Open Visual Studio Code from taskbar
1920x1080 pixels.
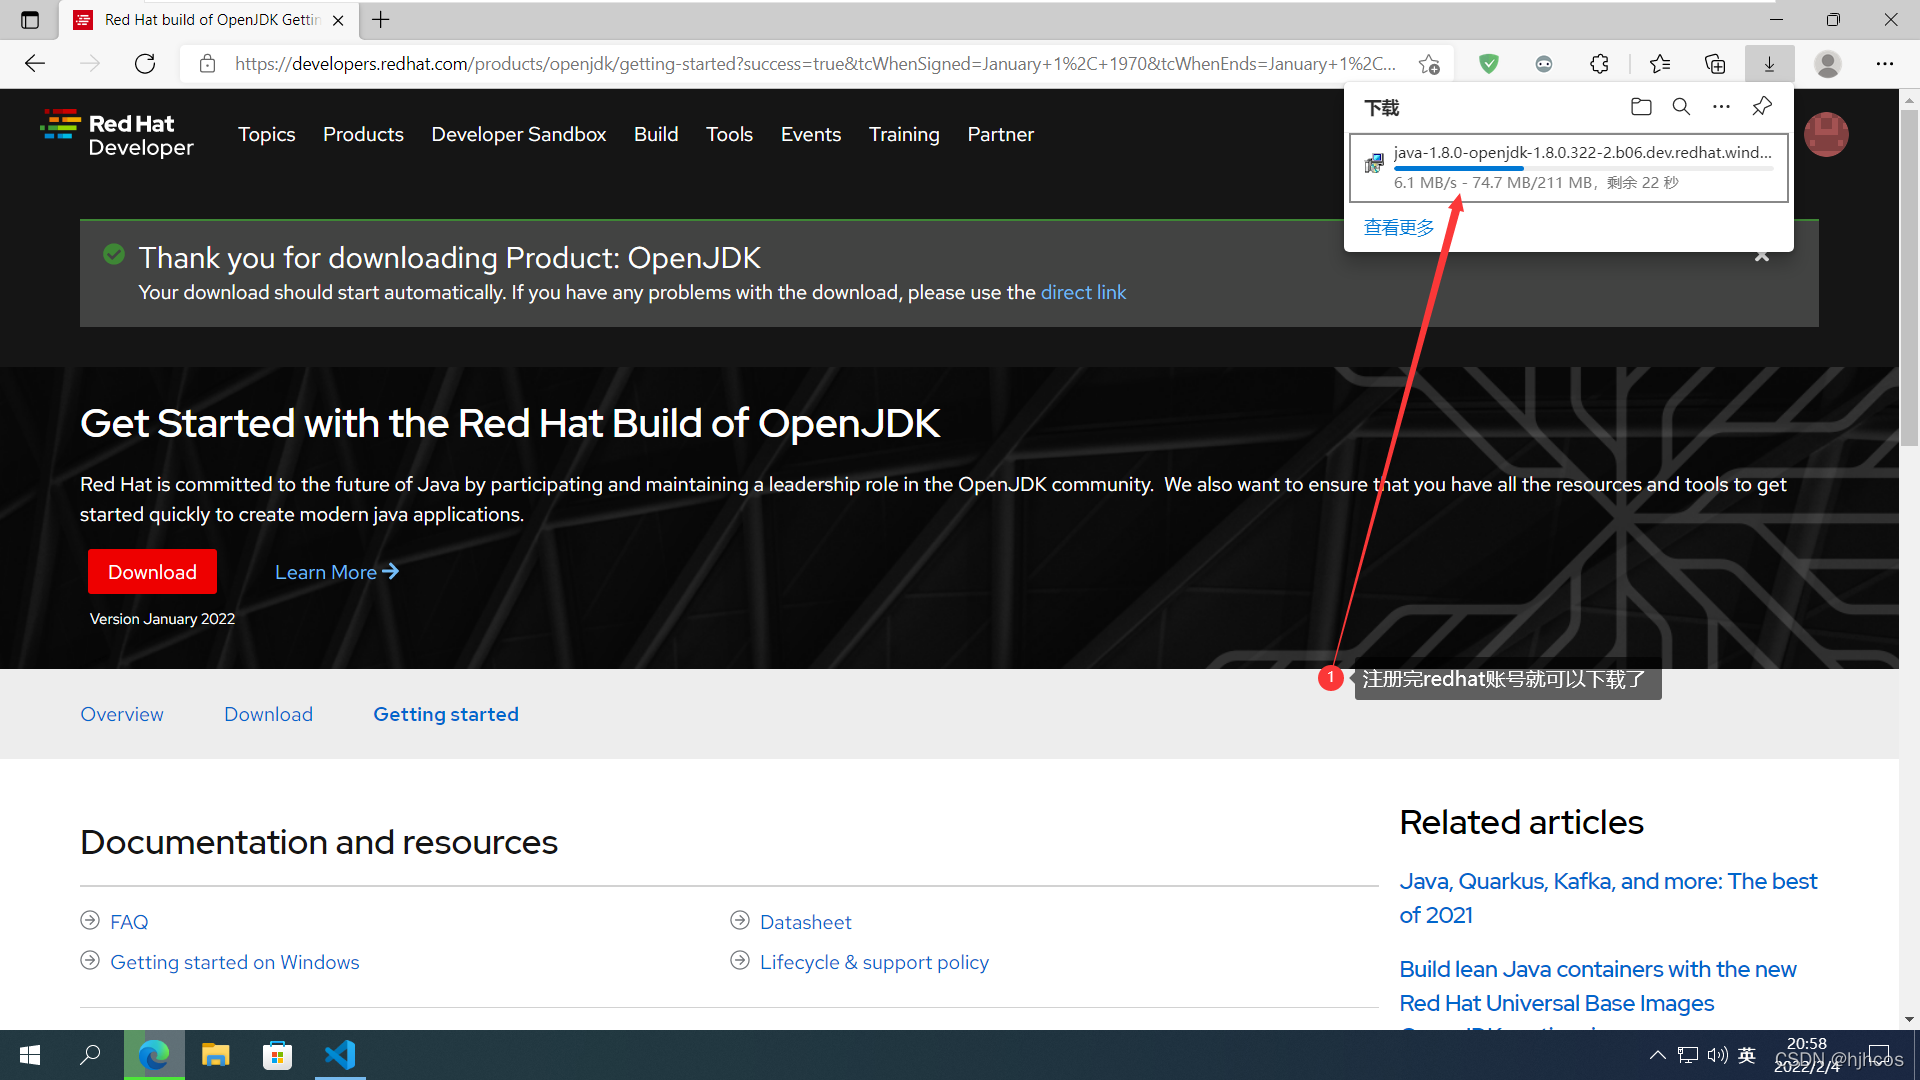(340, 1055)
